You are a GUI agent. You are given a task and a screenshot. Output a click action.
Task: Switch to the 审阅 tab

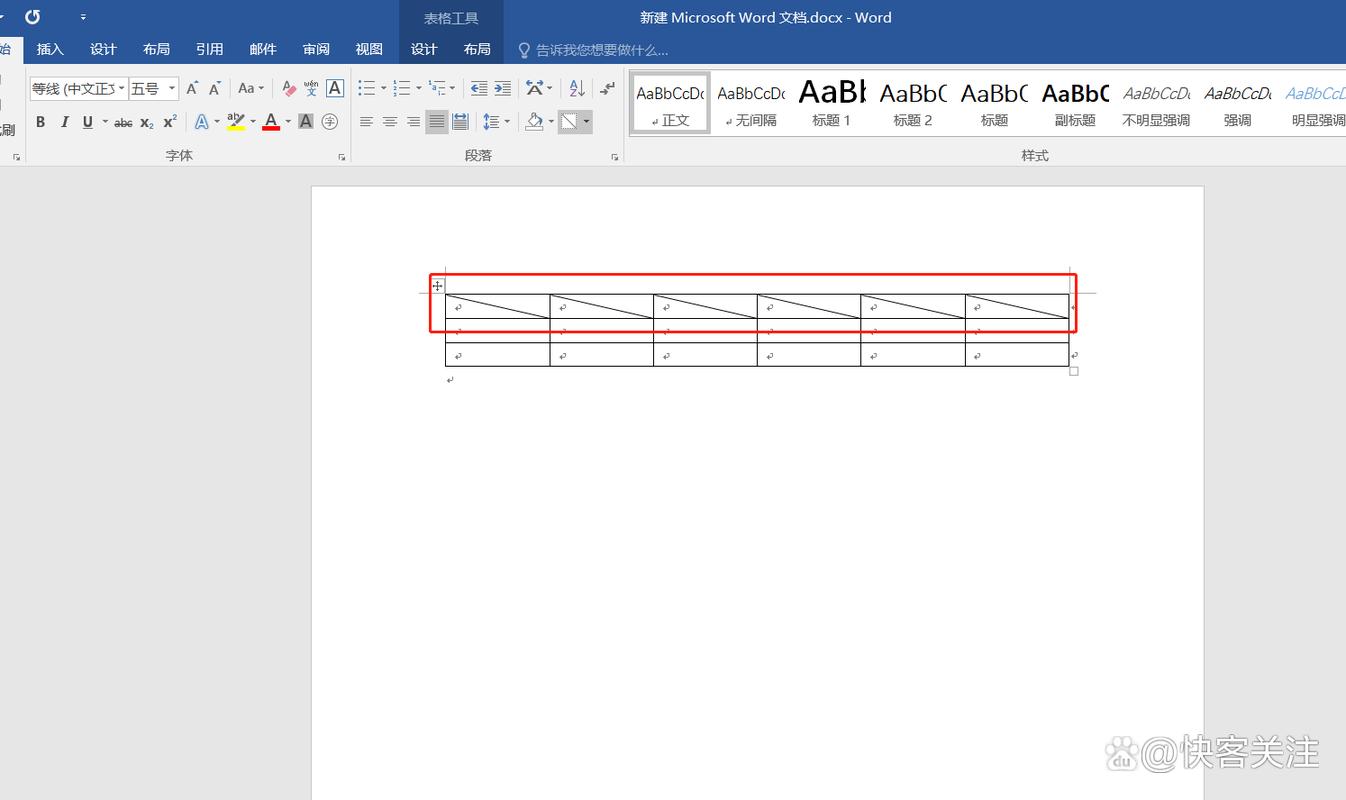(x=316, y=49)
